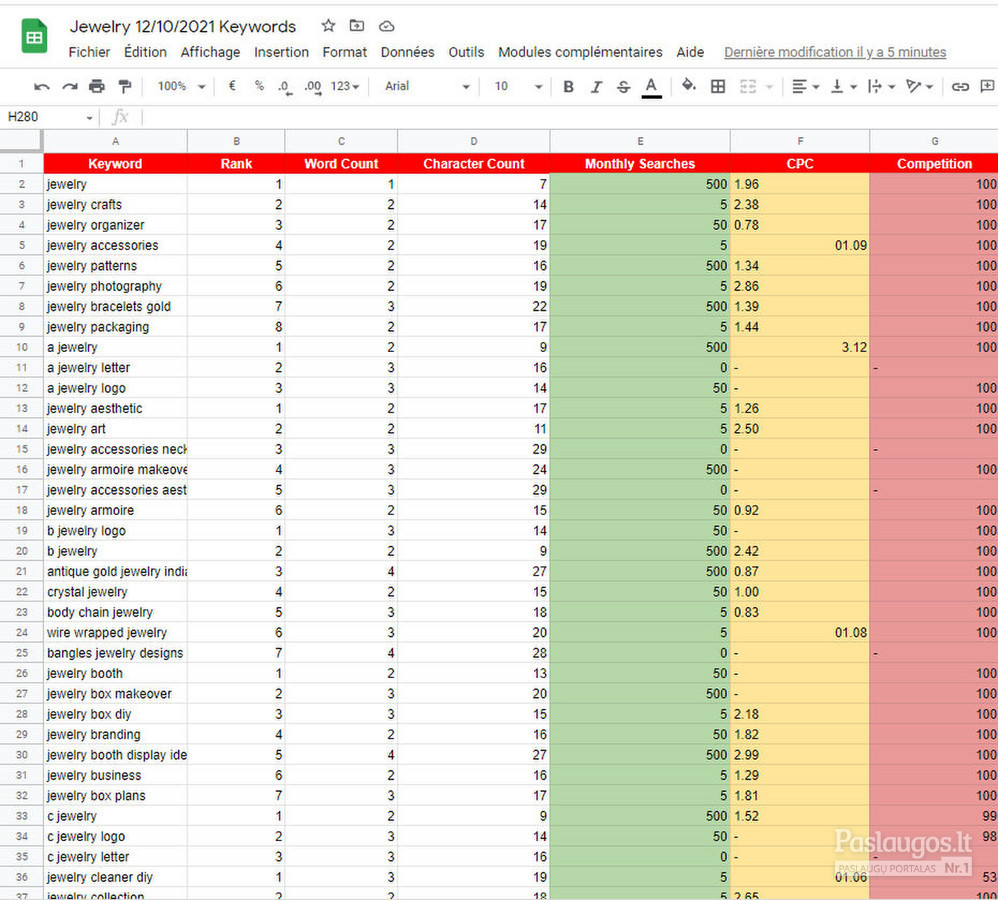This screenshot has width=998, height=900.
Task: Open the Aide menu
Action: pos(690,52)
